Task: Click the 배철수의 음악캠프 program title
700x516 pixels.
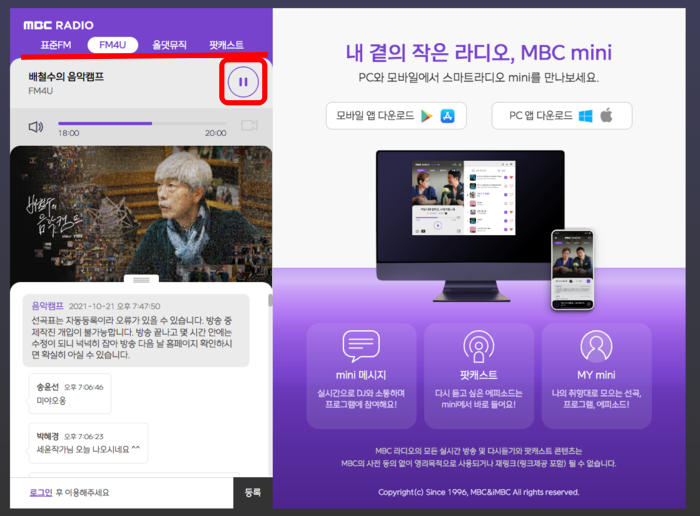Action: 66,77
